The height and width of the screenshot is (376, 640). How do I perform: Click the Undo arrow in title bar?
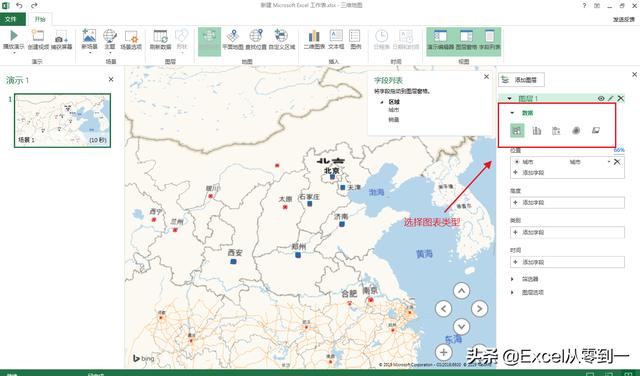[x=19, y=5]
